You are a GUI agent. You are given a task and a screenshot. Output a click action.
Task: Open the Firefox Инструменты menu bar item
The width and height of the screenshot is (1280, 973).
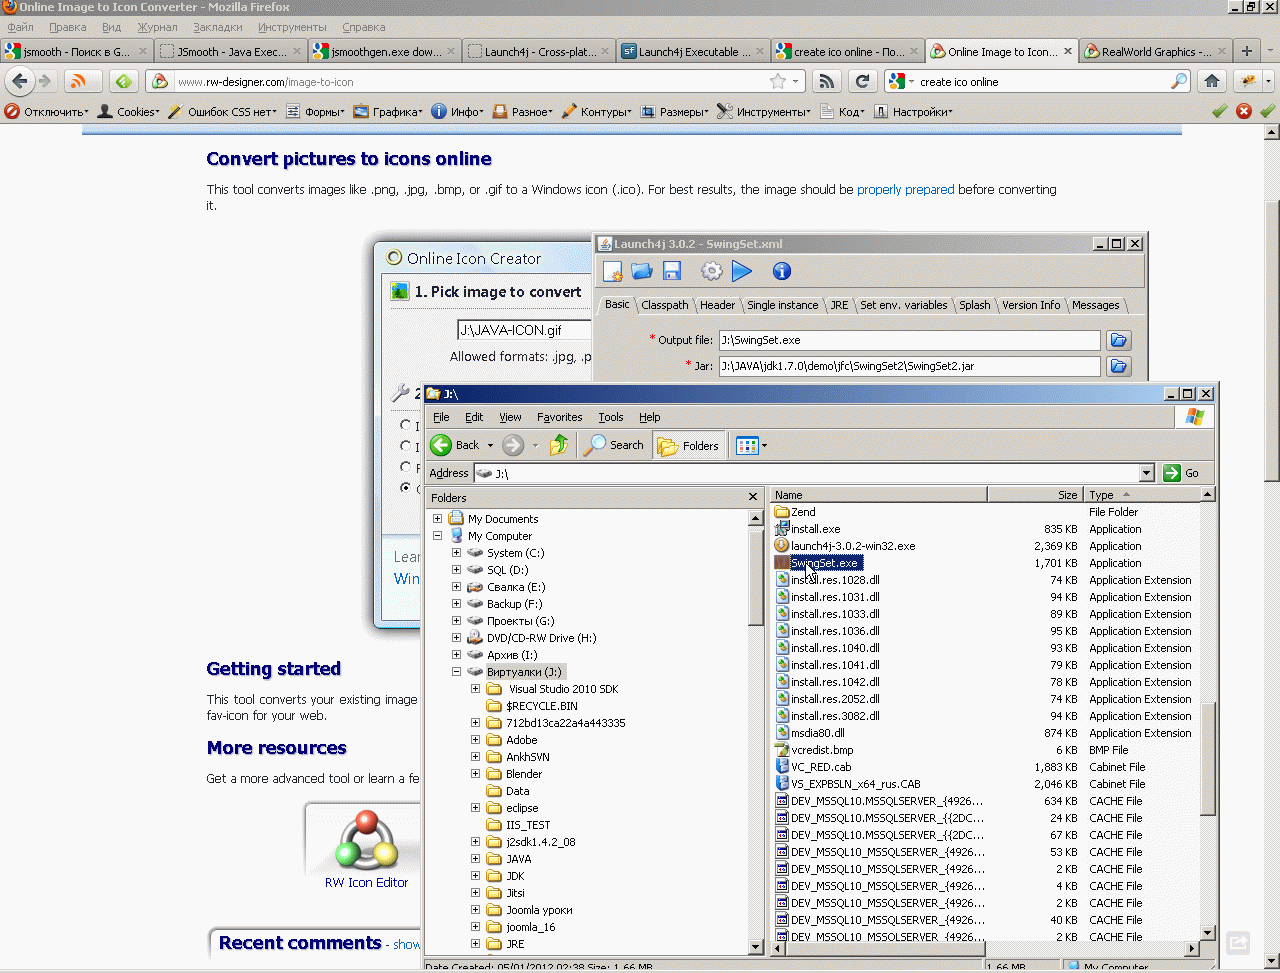(292, 27)
